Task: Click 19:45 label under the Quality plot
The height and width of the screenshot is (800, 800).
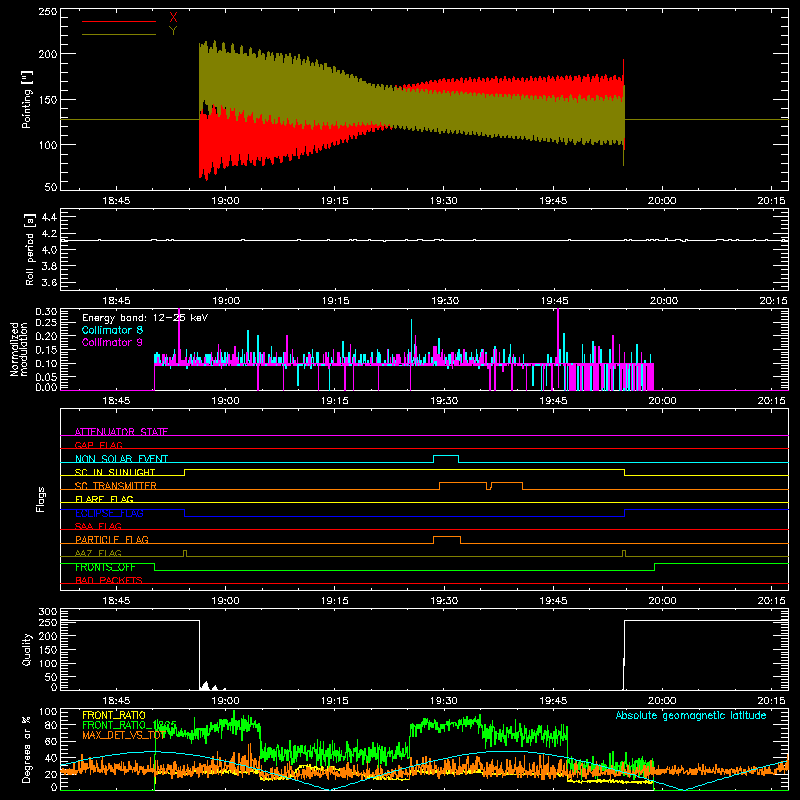Action: [x=553, y=701]
